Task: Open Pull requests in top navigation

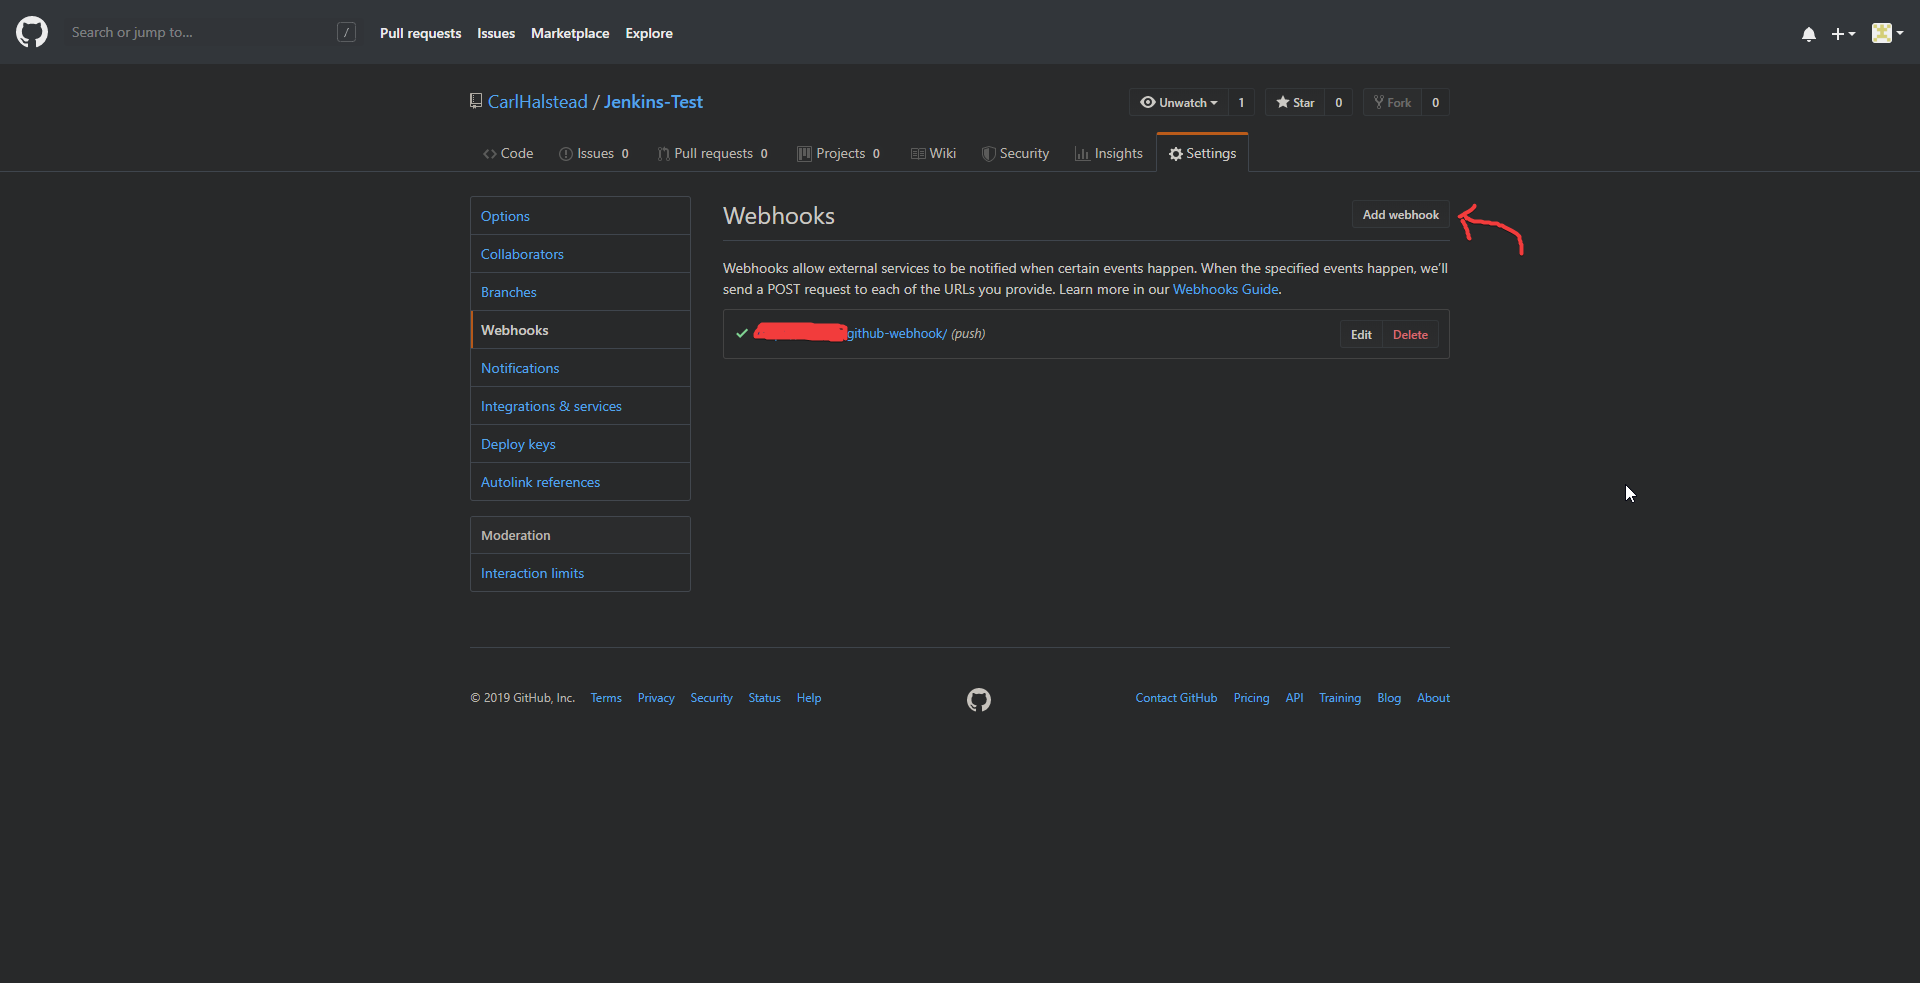Action: tap(420, 33)
